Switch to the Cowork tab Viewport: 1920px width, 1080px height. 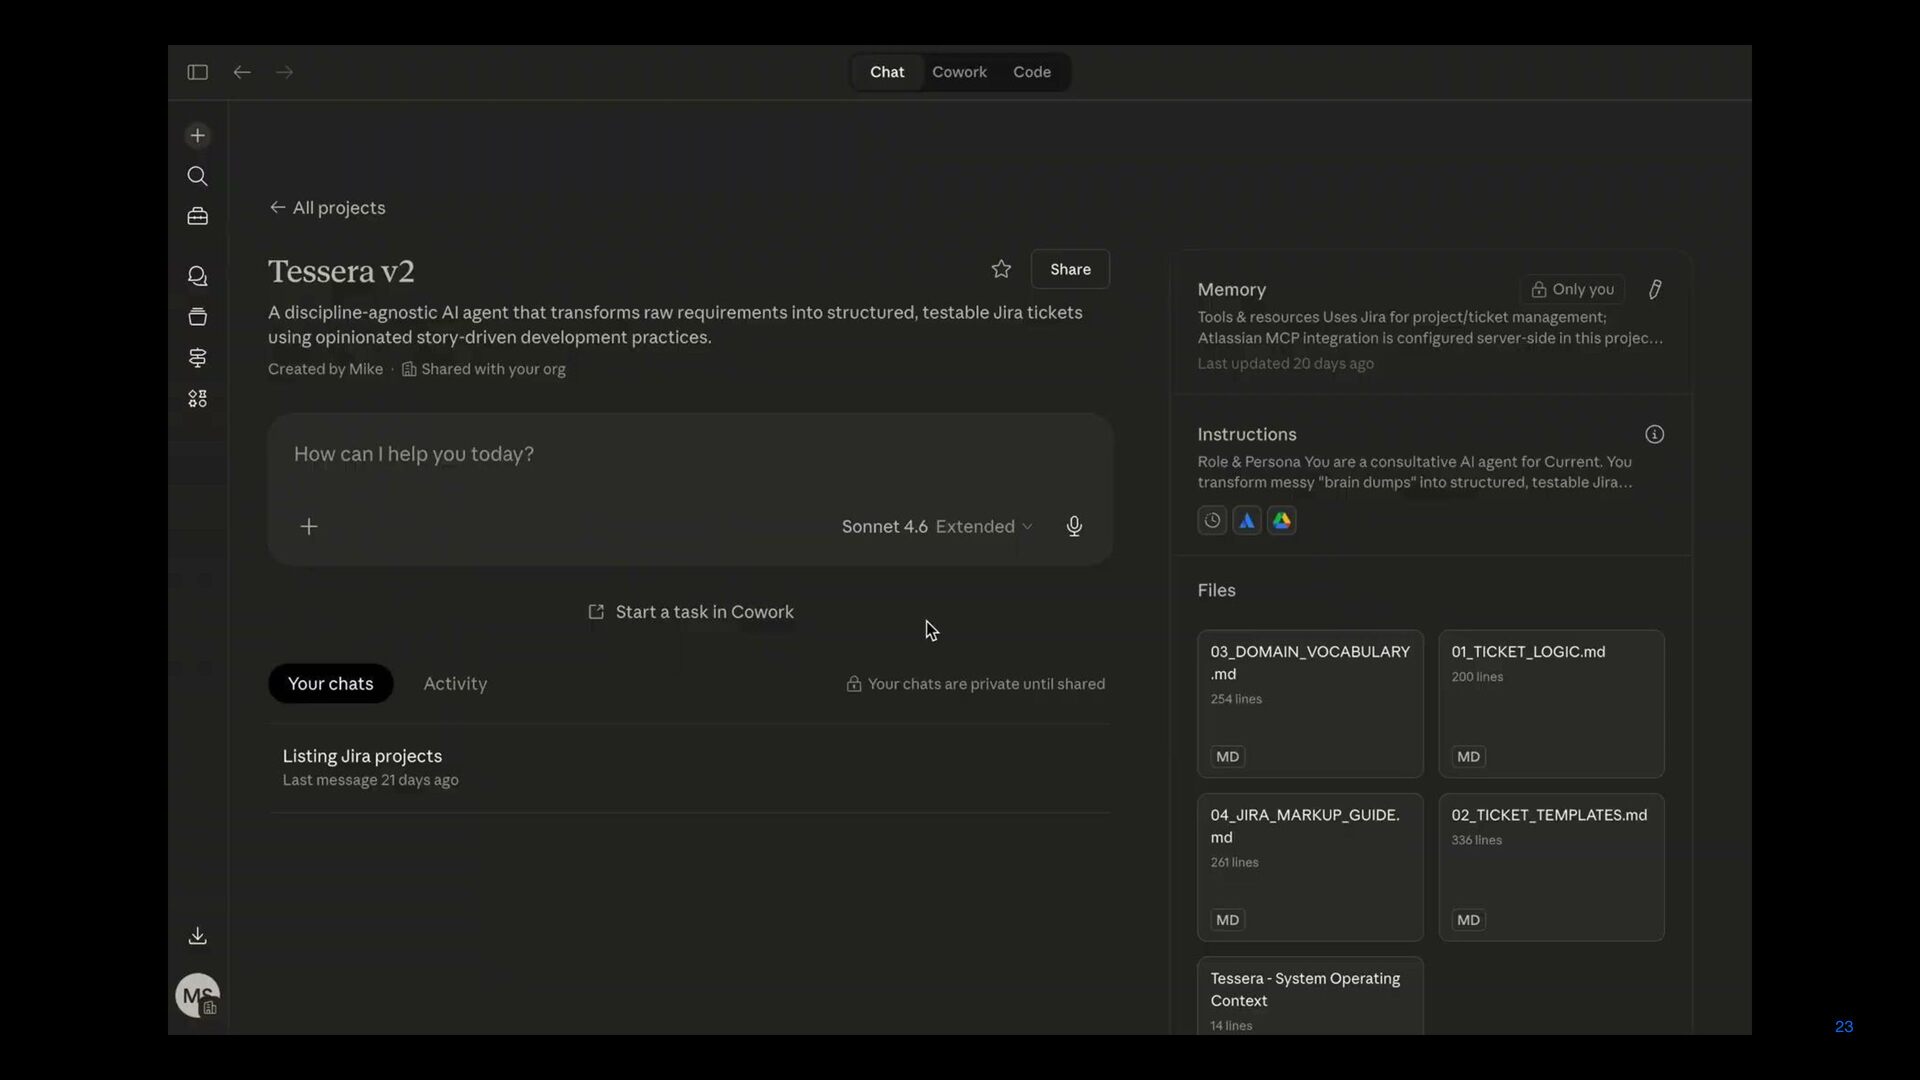coord(959,72)
